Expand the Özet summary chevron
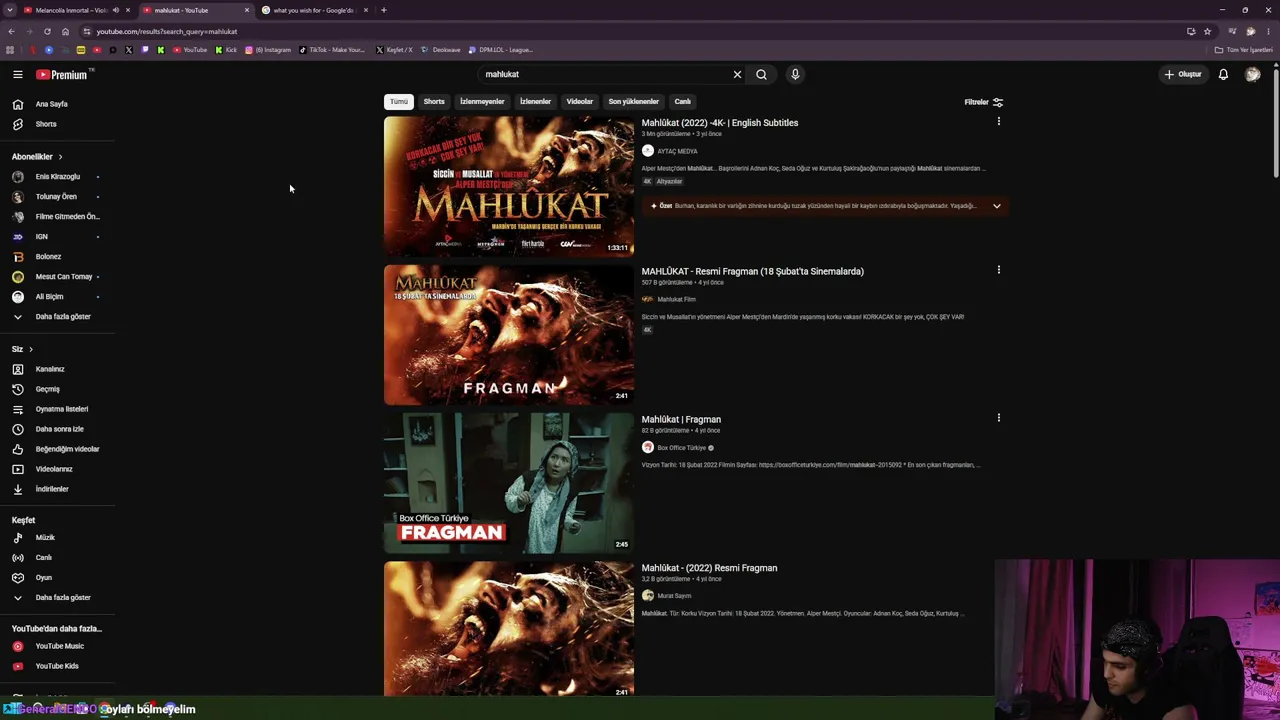Screen dimensions: 1280x720 (x=996, y=206)
